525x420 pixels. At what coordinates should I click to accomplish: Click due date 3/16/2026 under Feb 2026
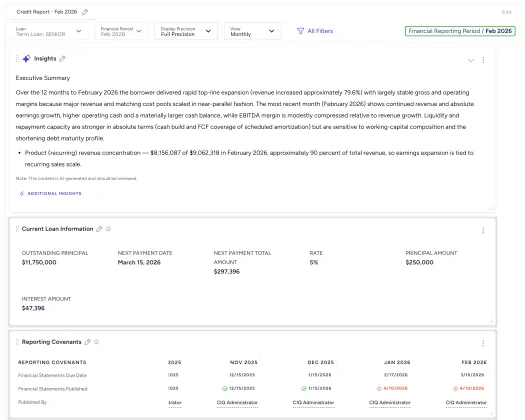point(472,375)
